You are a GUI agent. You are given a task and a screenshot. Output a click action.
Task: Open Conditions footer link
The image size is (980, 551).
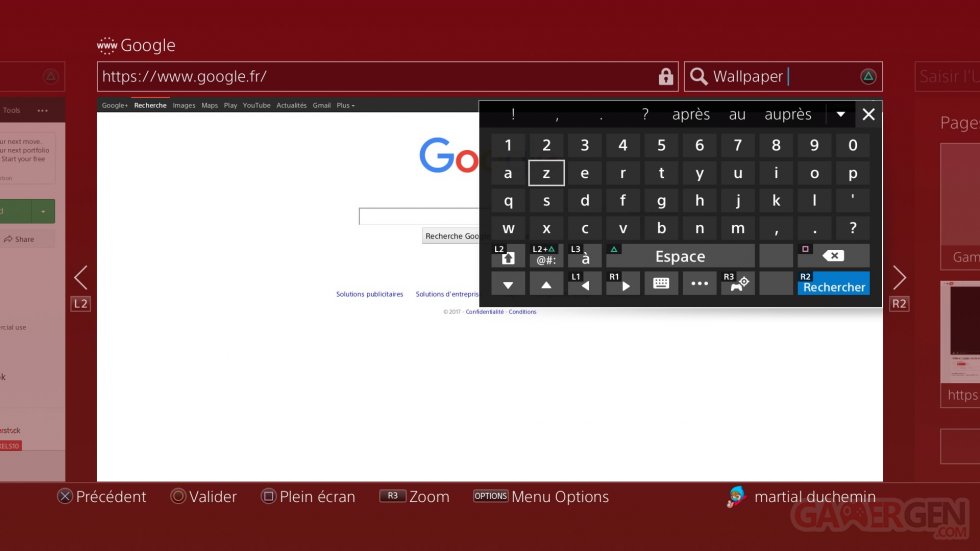pos(522,312)
